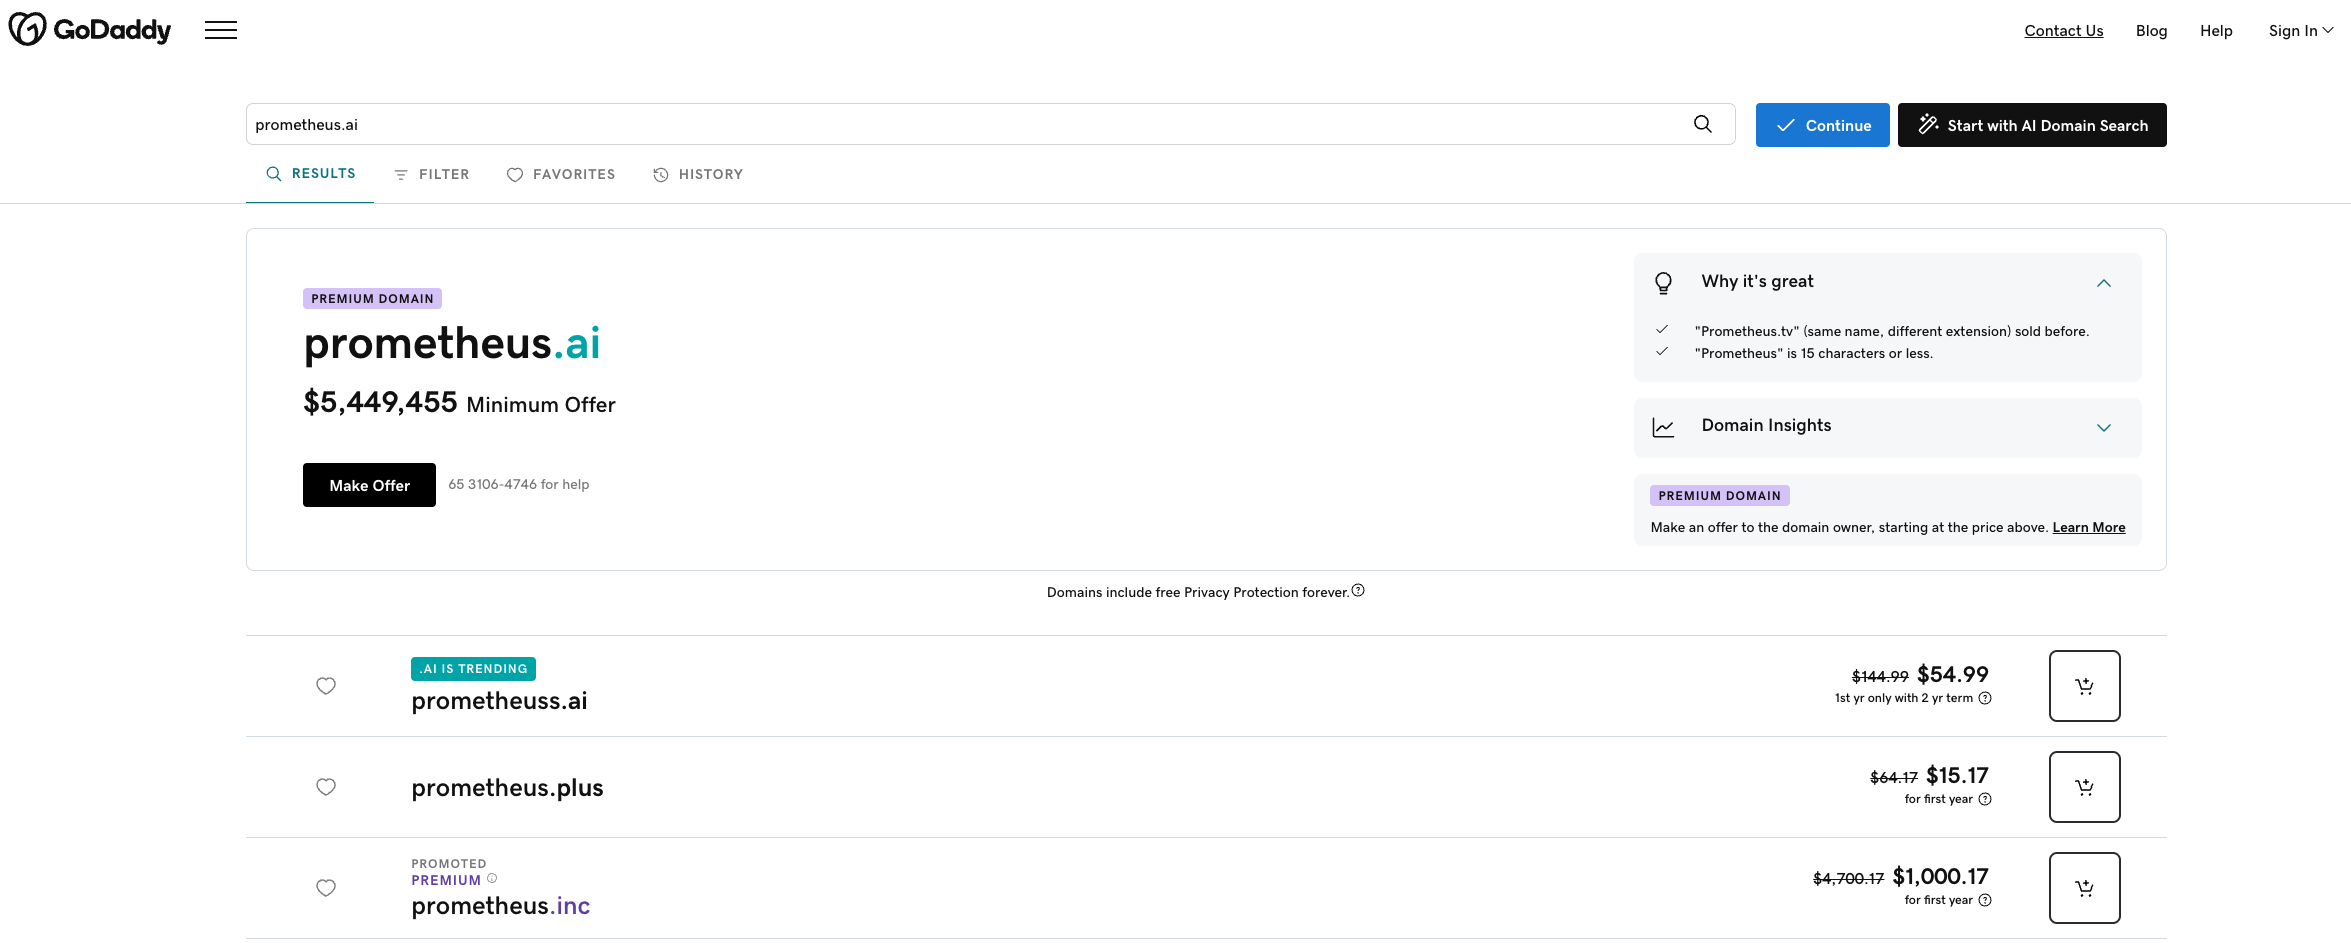Click the $15.17 price
The width and height of the screenshot is (2351, 943).
(1957, 776)
